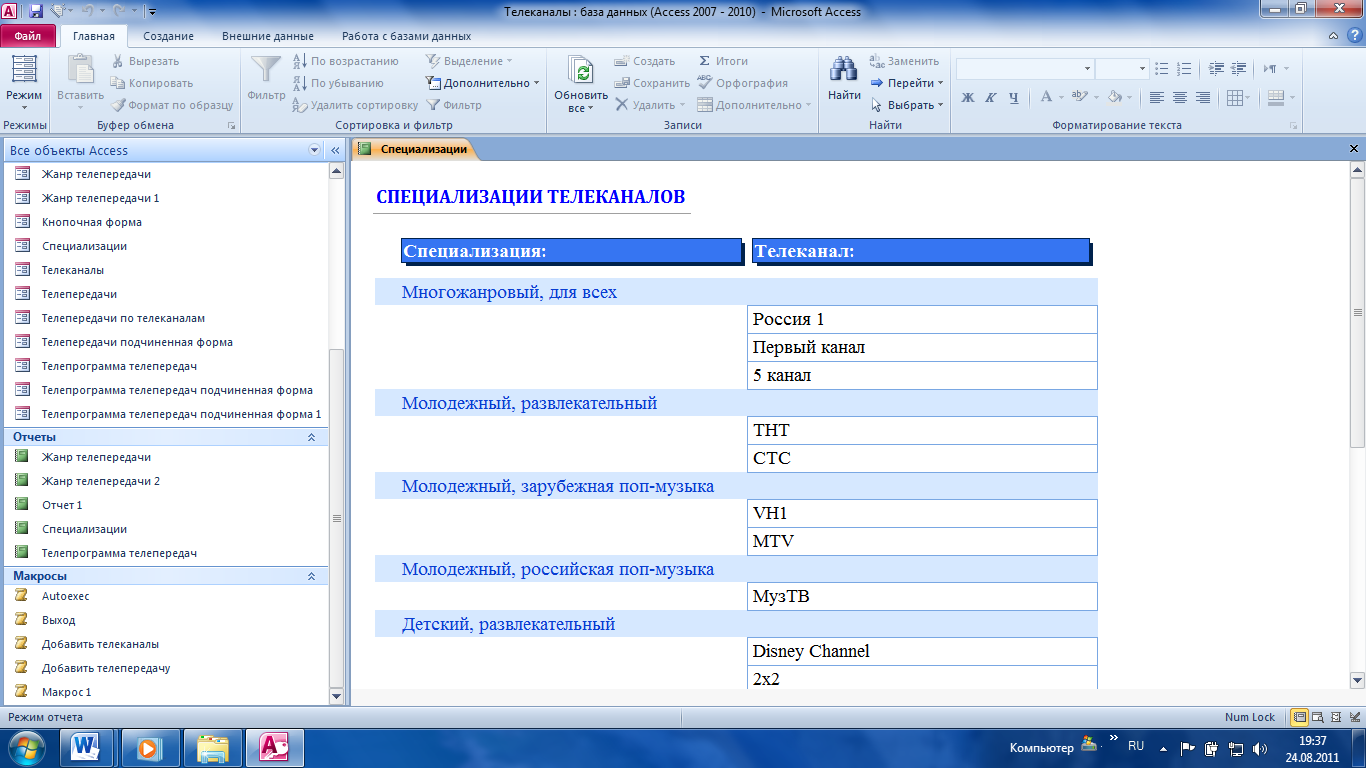Open the Кнопочная форма form

92,222
